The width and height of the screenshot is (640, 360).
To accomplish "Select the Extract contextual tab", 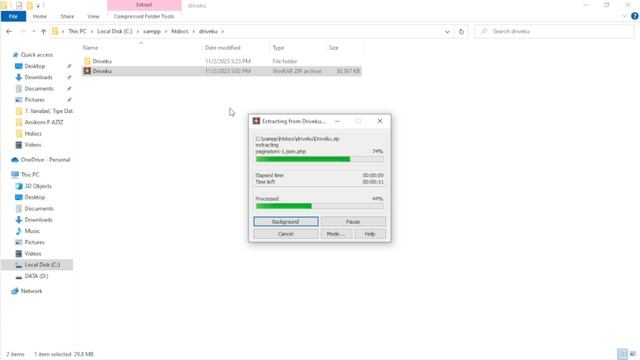I will 144,5.
